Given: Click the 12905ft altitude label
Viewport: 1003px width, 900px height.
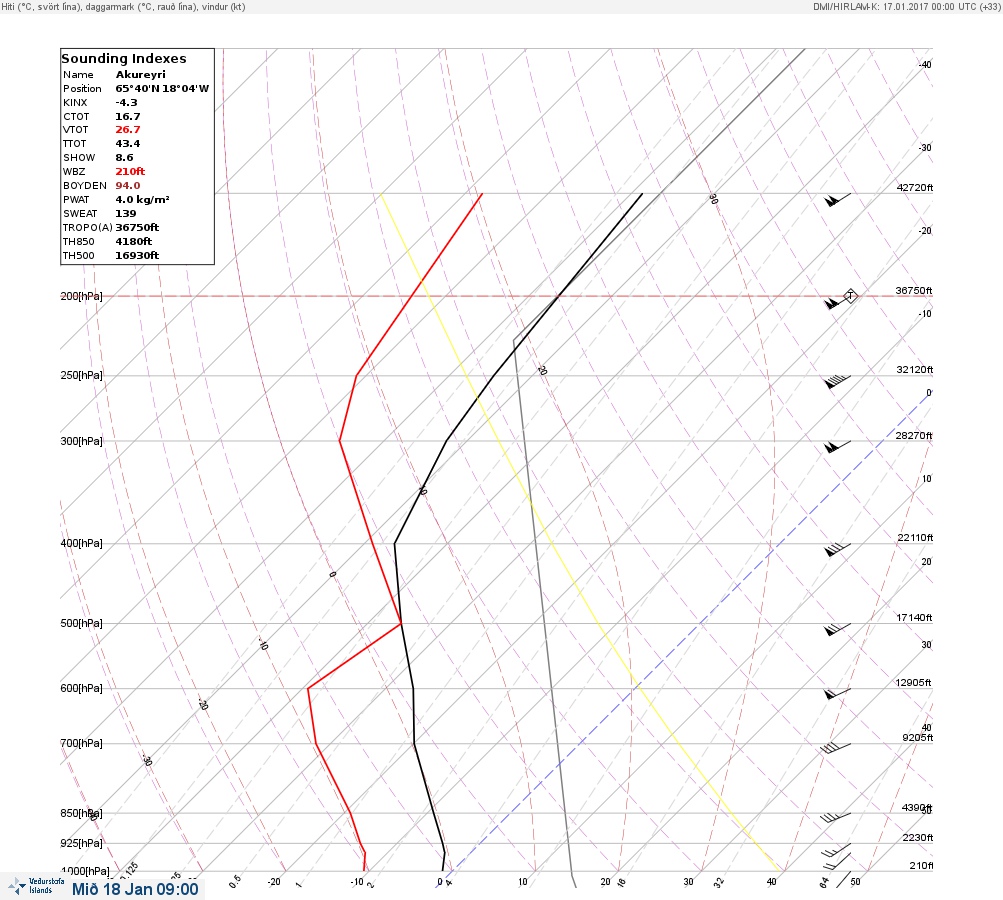Looking at the screenshot, I should click(x=913, y=683).
